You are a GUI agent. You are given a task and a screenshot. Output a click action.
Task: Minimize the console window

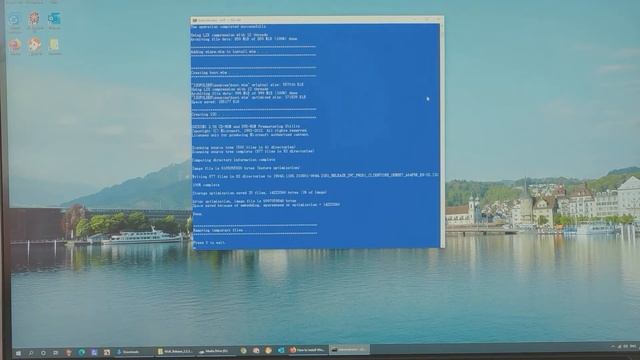(x=416, y=19)
